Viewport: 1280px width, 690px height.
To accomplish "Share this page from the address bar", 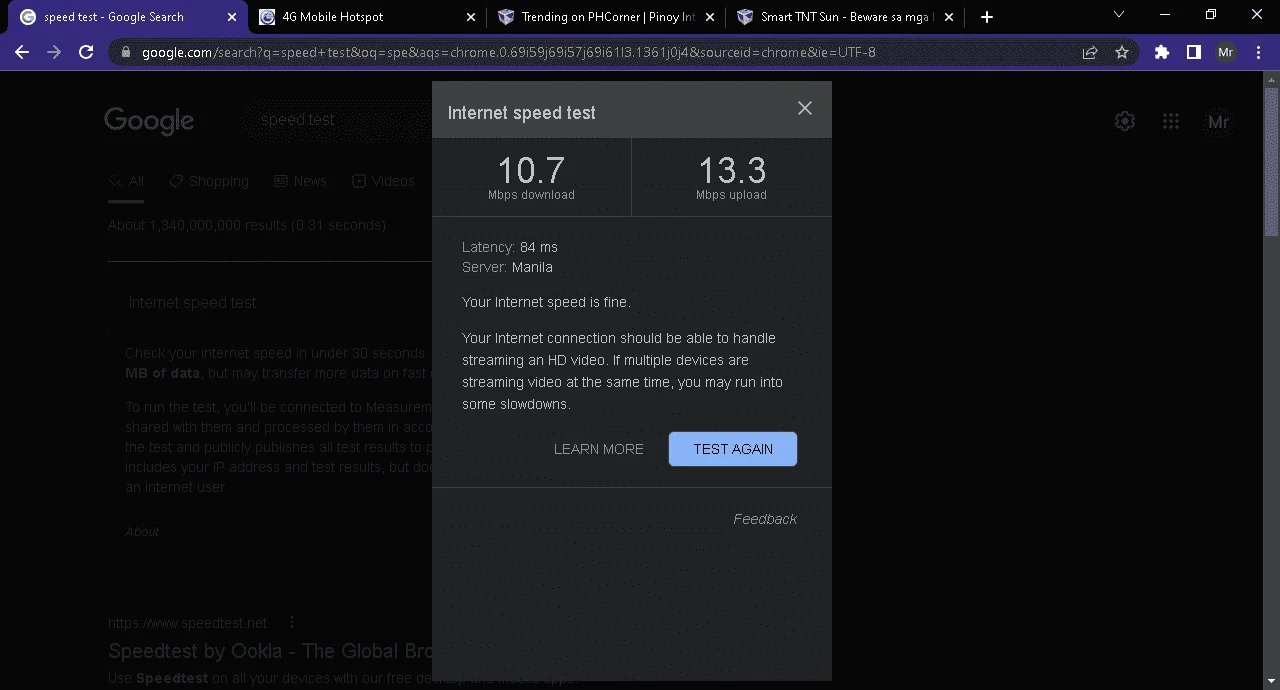I will tap(1090, 52).
